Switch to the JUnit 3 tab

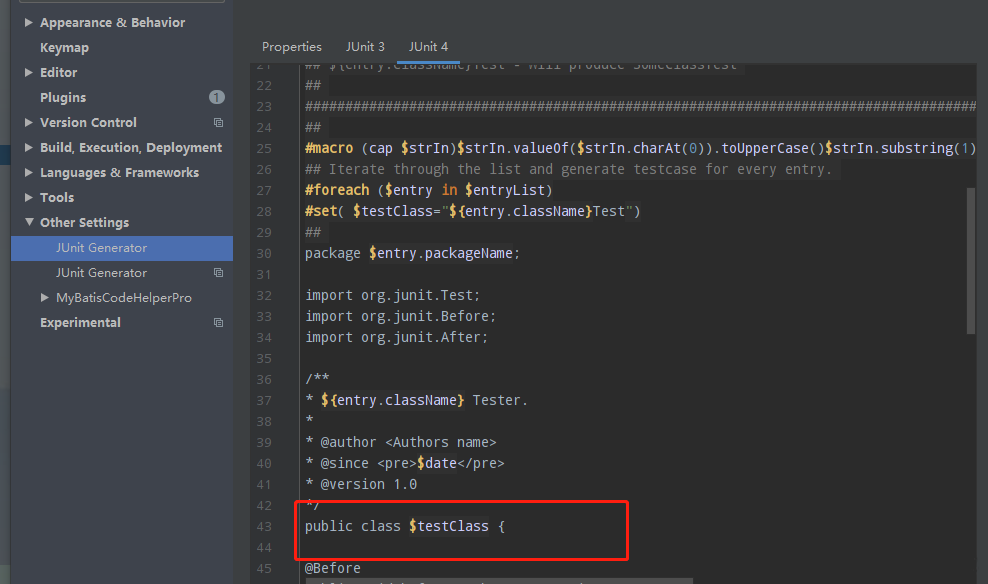(x=365, y=47)
